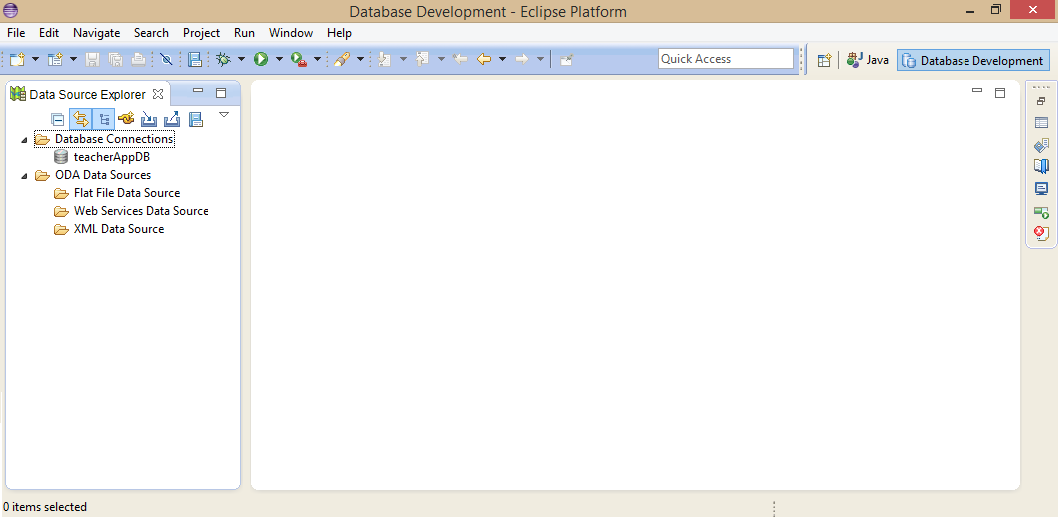Minimize the editor area
This screenshot has height=517, width=1058.
977,90
